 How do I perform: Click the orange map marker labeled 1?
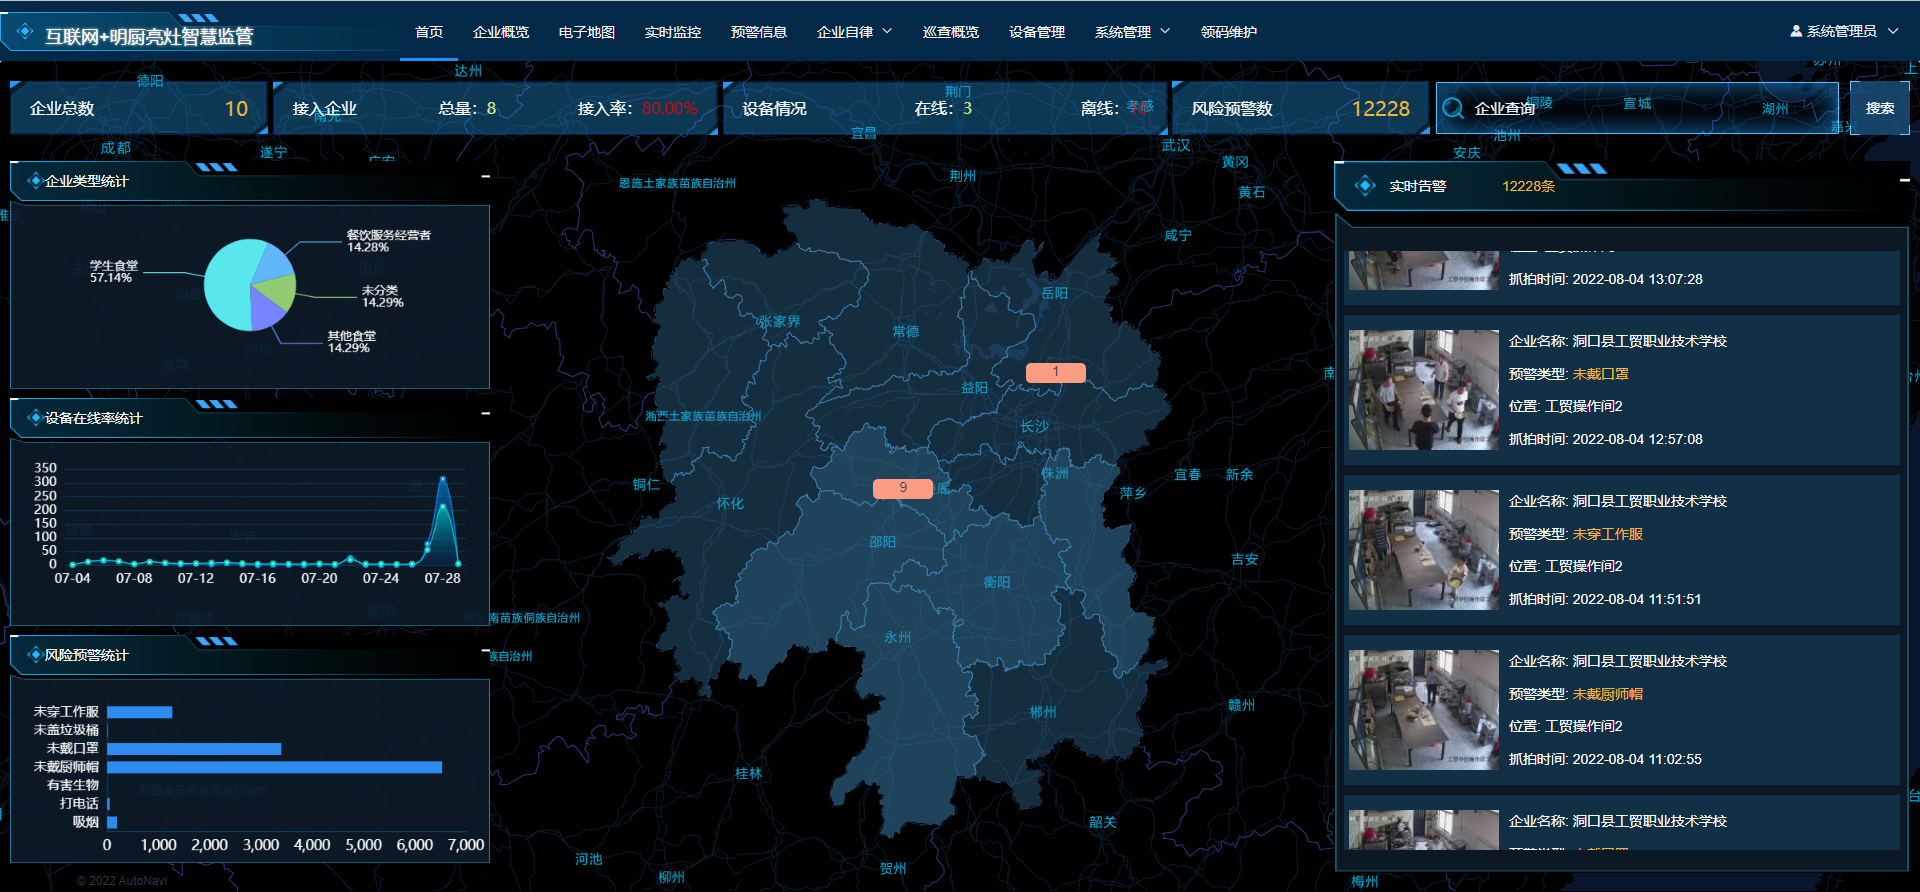[1055, 372]
